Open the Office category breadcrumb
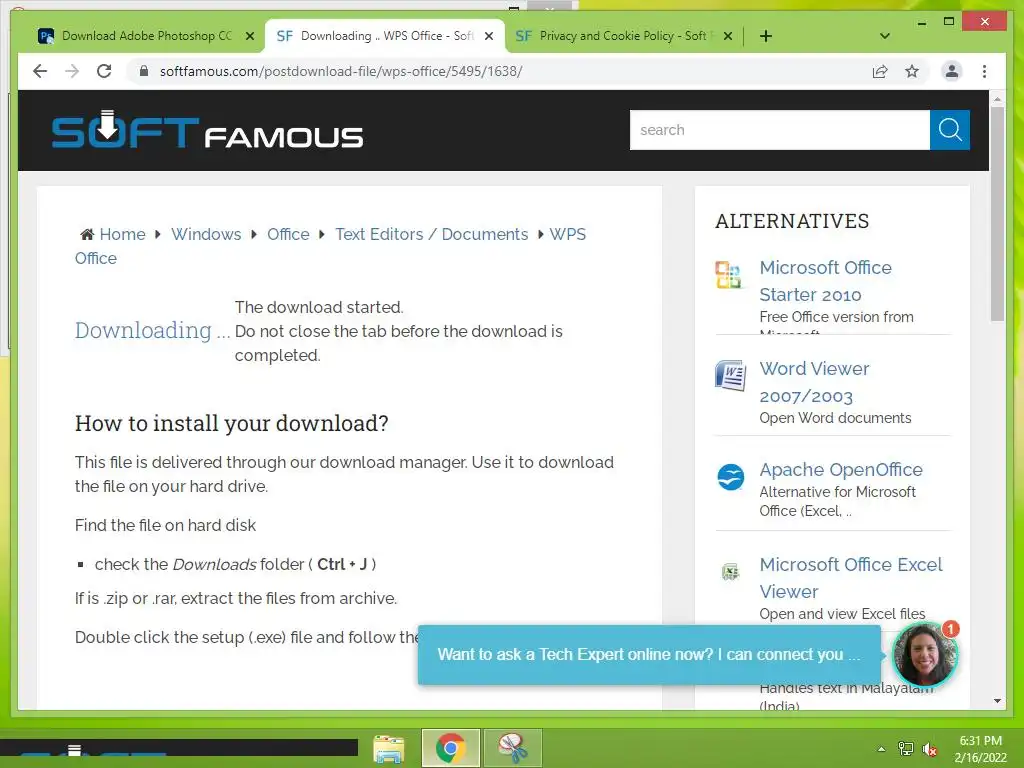Screen dimensions: 1024x768 pyautogui.click(x=288, y=234)
